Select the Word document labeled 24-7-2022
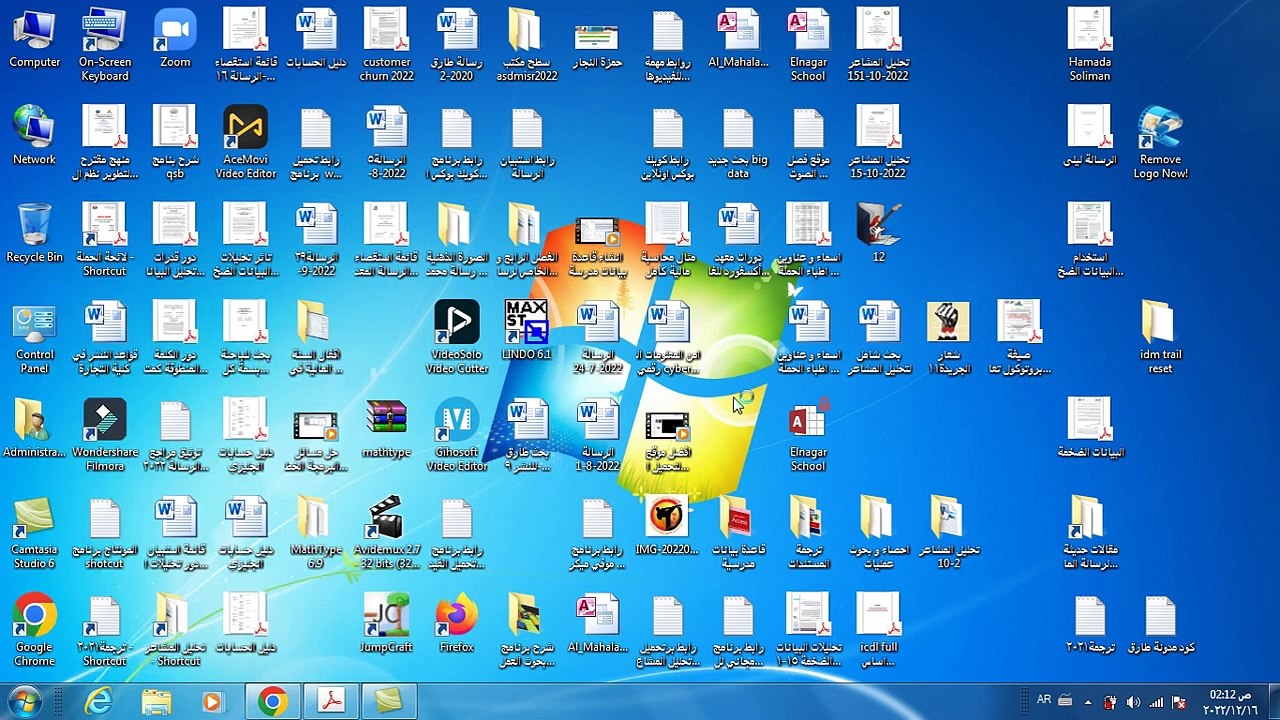The height and width of the screenshot is (720, 1280). click(598, 338)
